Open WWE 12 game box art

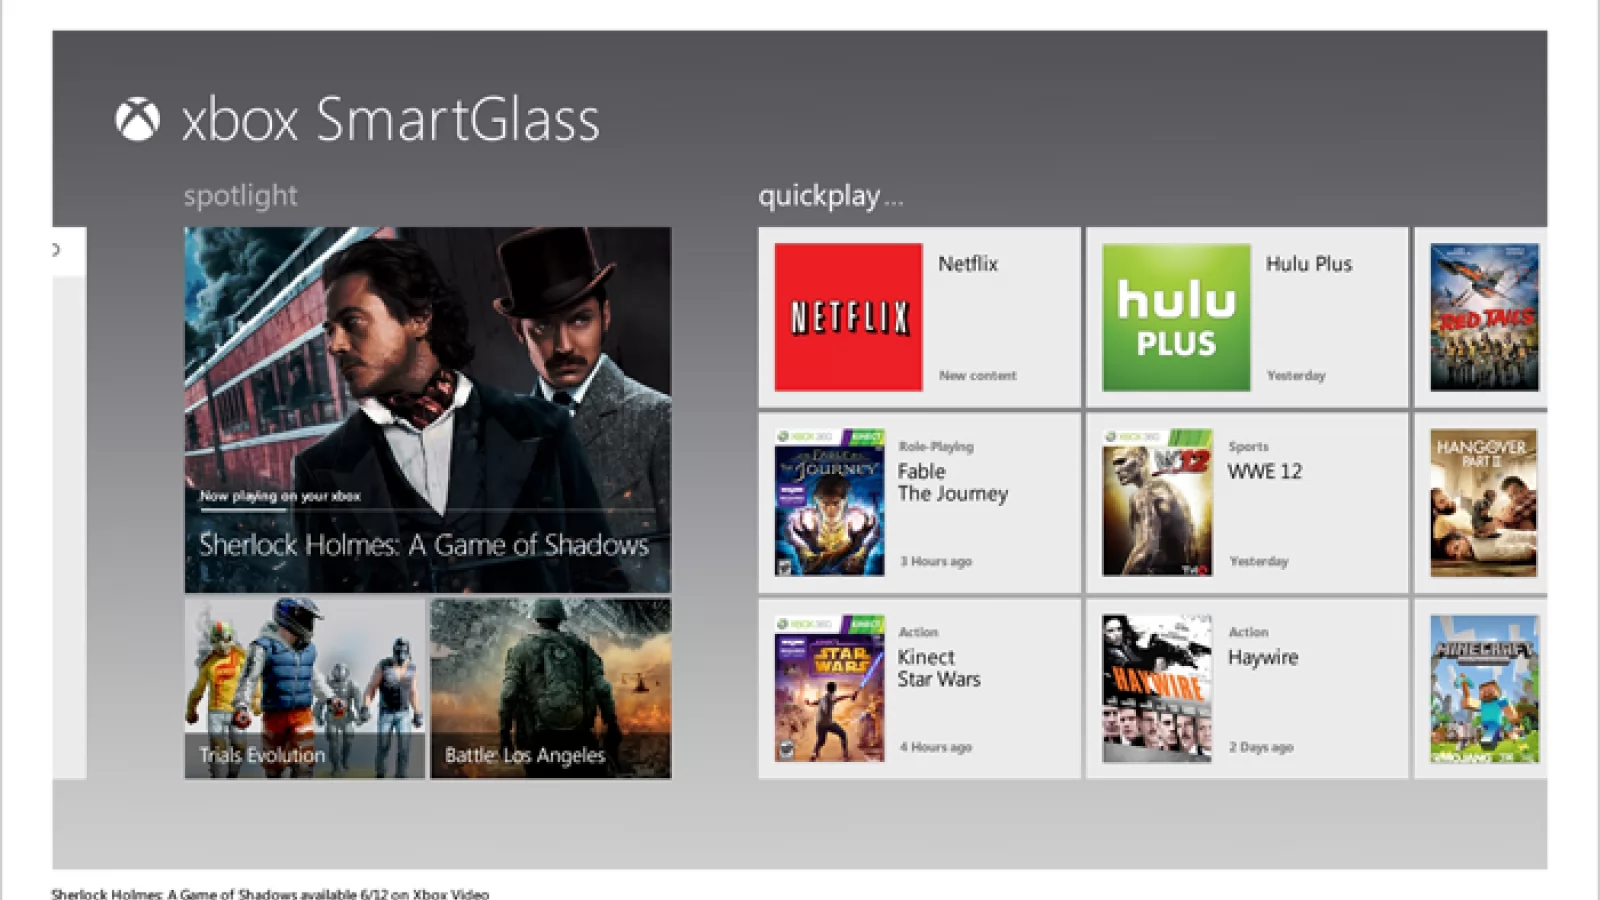1158,503
